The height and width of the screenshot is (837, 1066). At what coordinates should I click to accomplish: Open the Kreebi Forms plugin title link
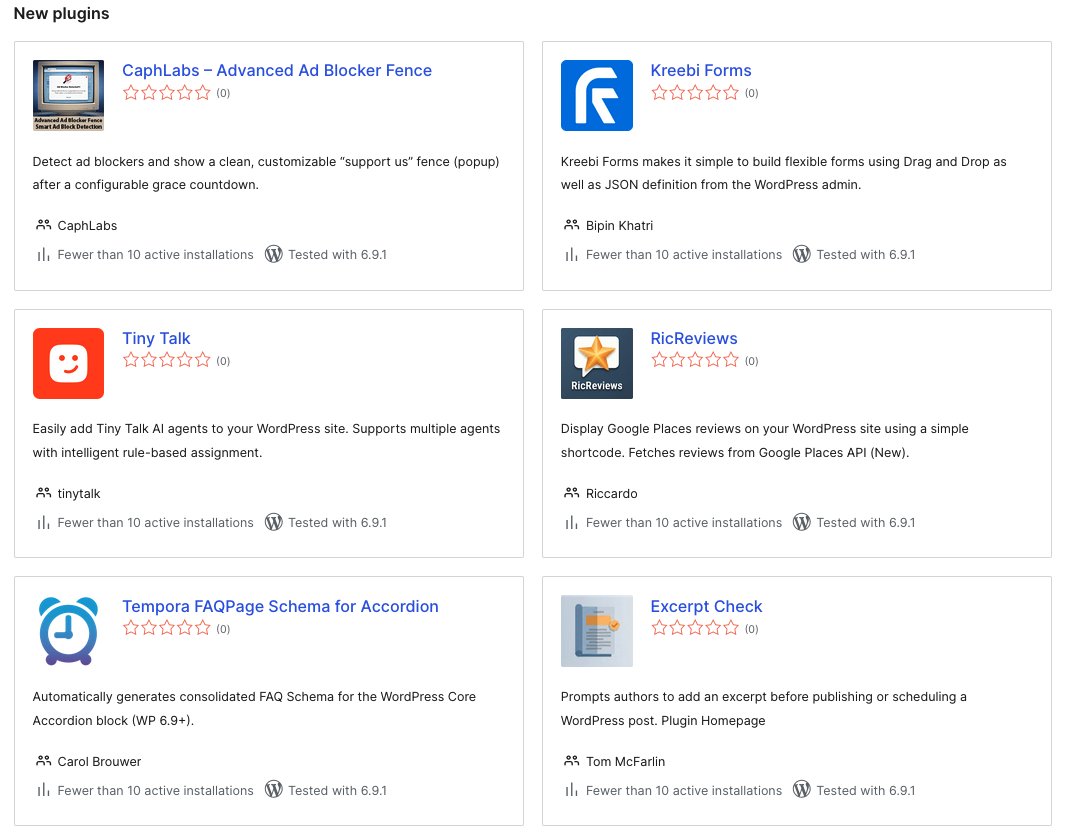coord(701,70)
